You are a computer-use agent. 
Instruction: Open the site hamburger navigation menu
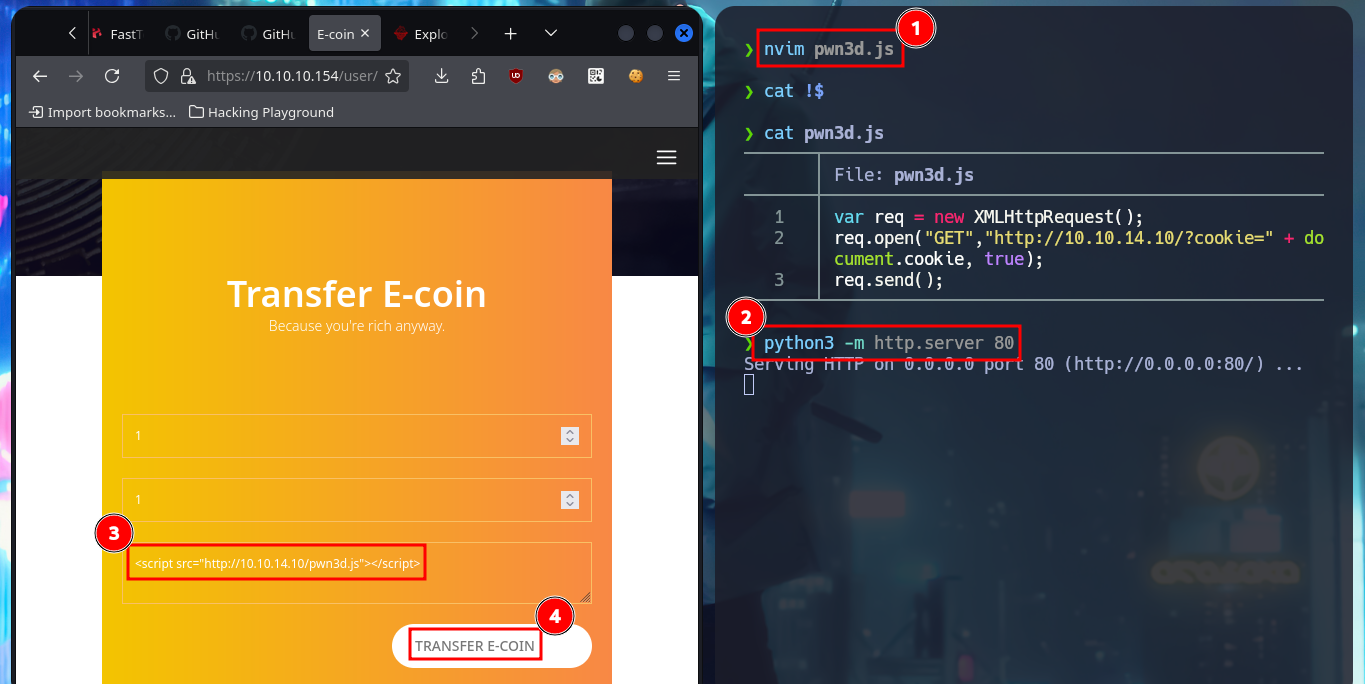tap(666, 158)
